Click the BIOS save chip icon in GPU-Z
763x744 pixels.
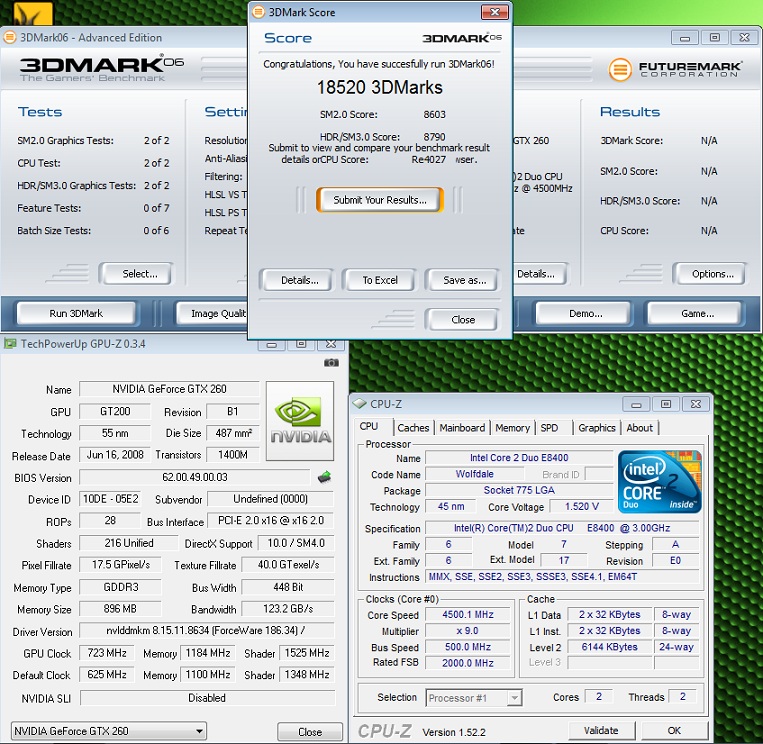pos(324,477)
